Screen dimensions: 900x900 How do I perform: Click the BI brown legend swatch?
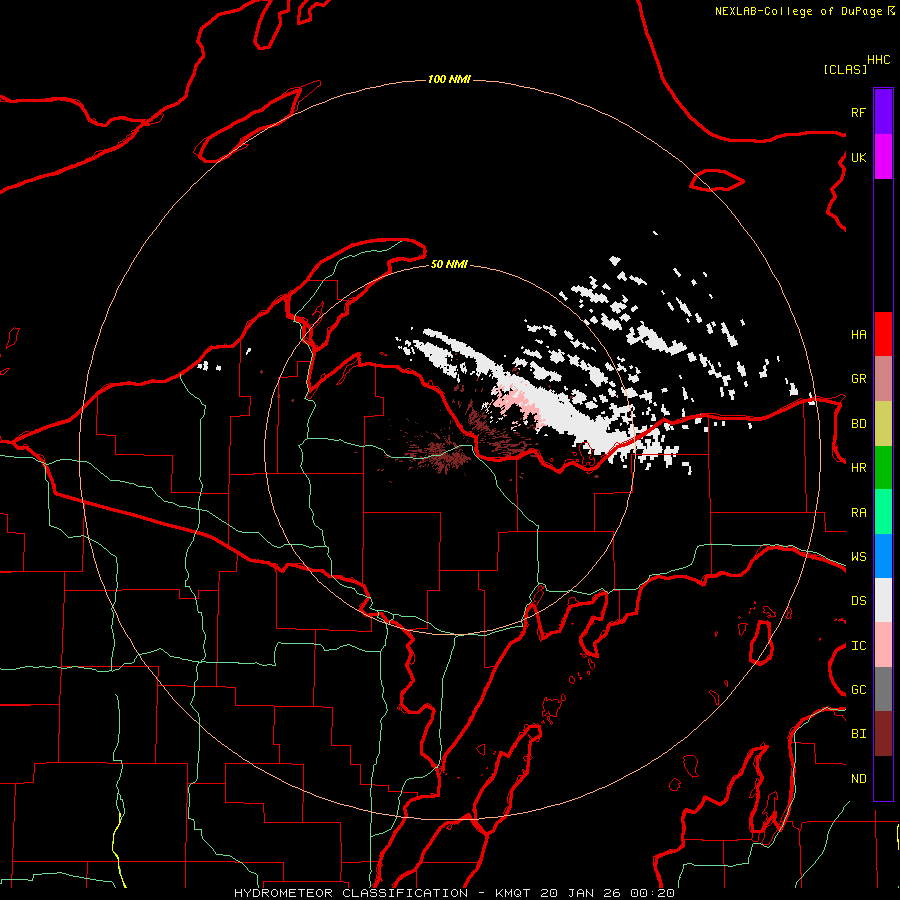pyautogui.click(x=883, y=734)
